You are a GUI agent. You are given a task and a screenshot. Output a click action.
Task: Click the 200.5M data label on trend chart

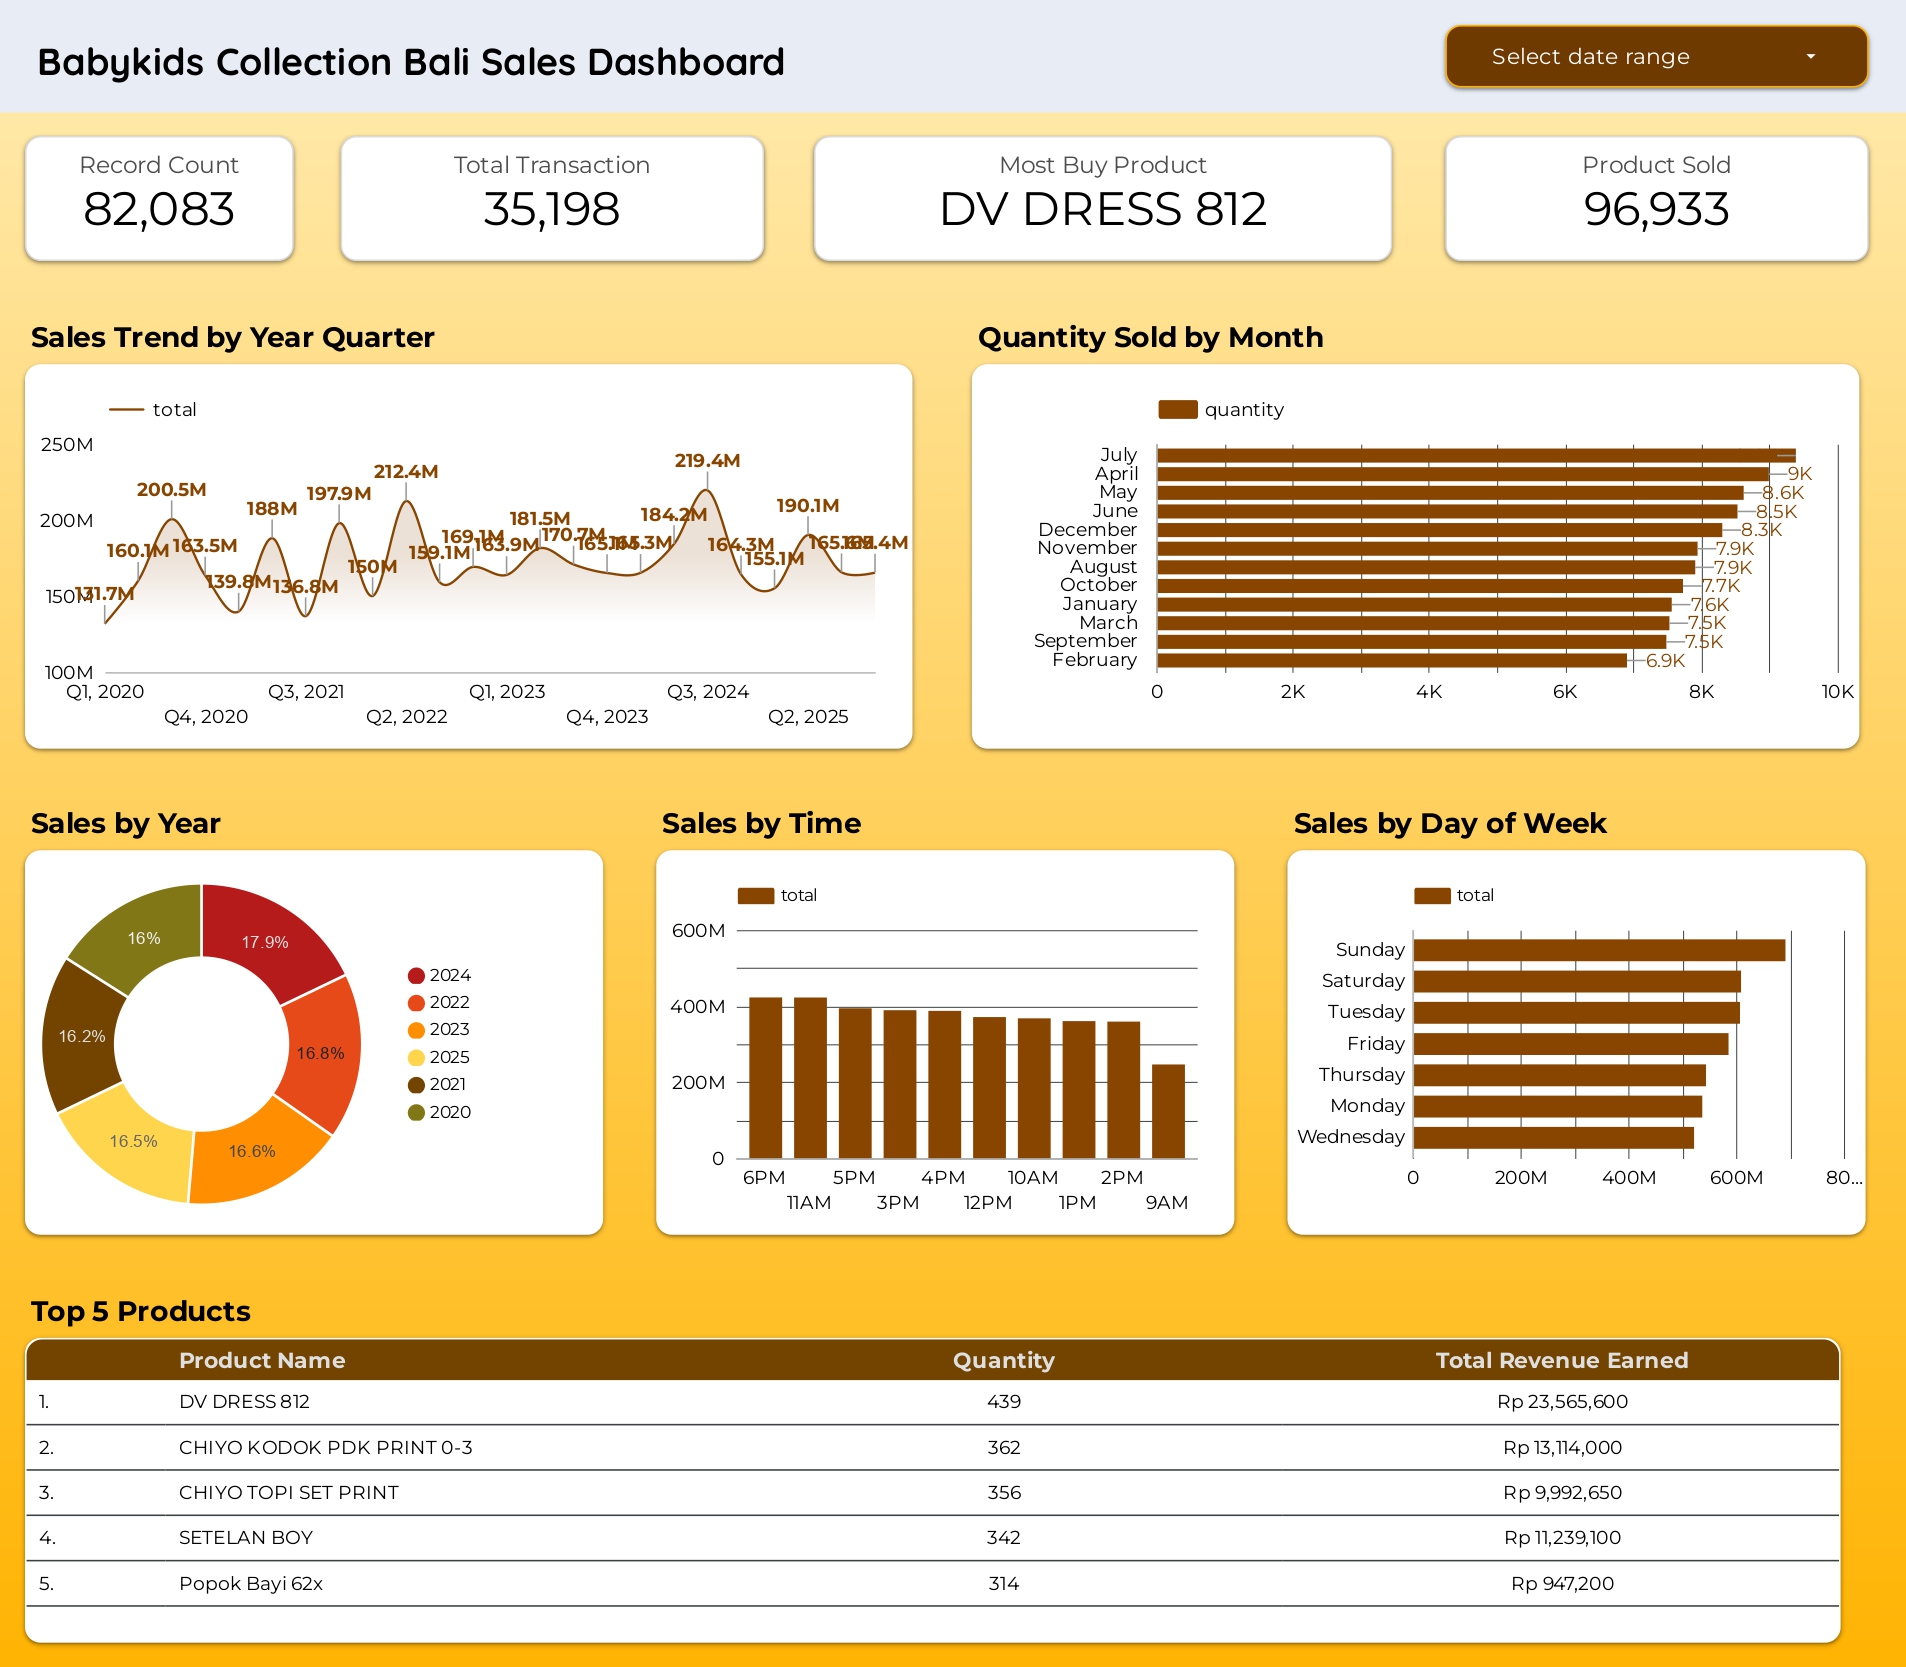click(171, 489)
